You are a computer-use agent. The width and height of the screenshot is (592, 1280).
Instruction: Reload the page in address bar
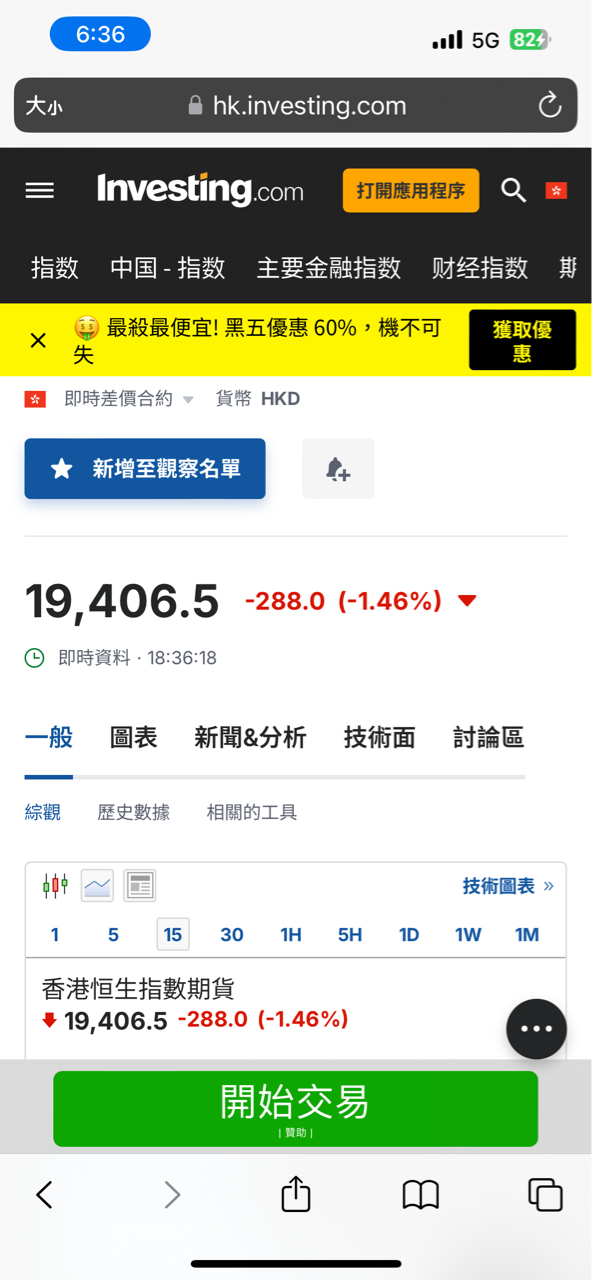point(550,105)
